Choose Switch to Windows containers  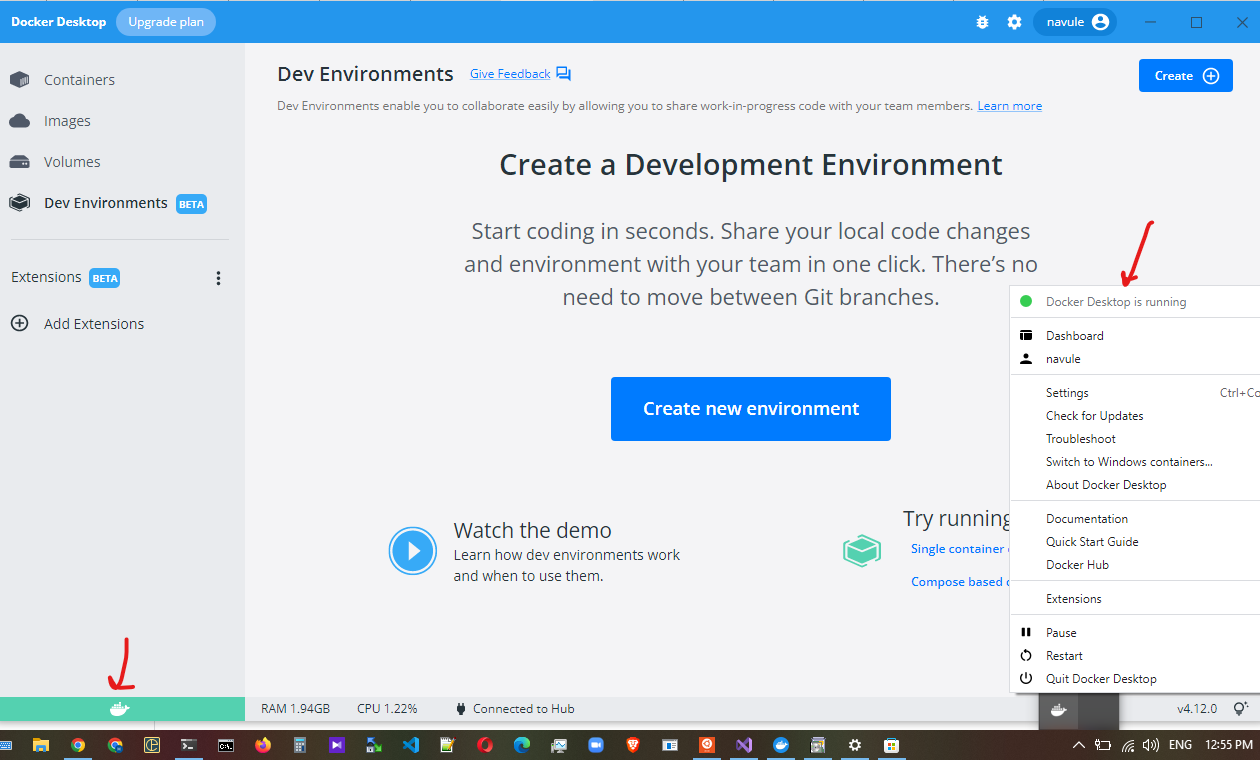(1129, 462)
